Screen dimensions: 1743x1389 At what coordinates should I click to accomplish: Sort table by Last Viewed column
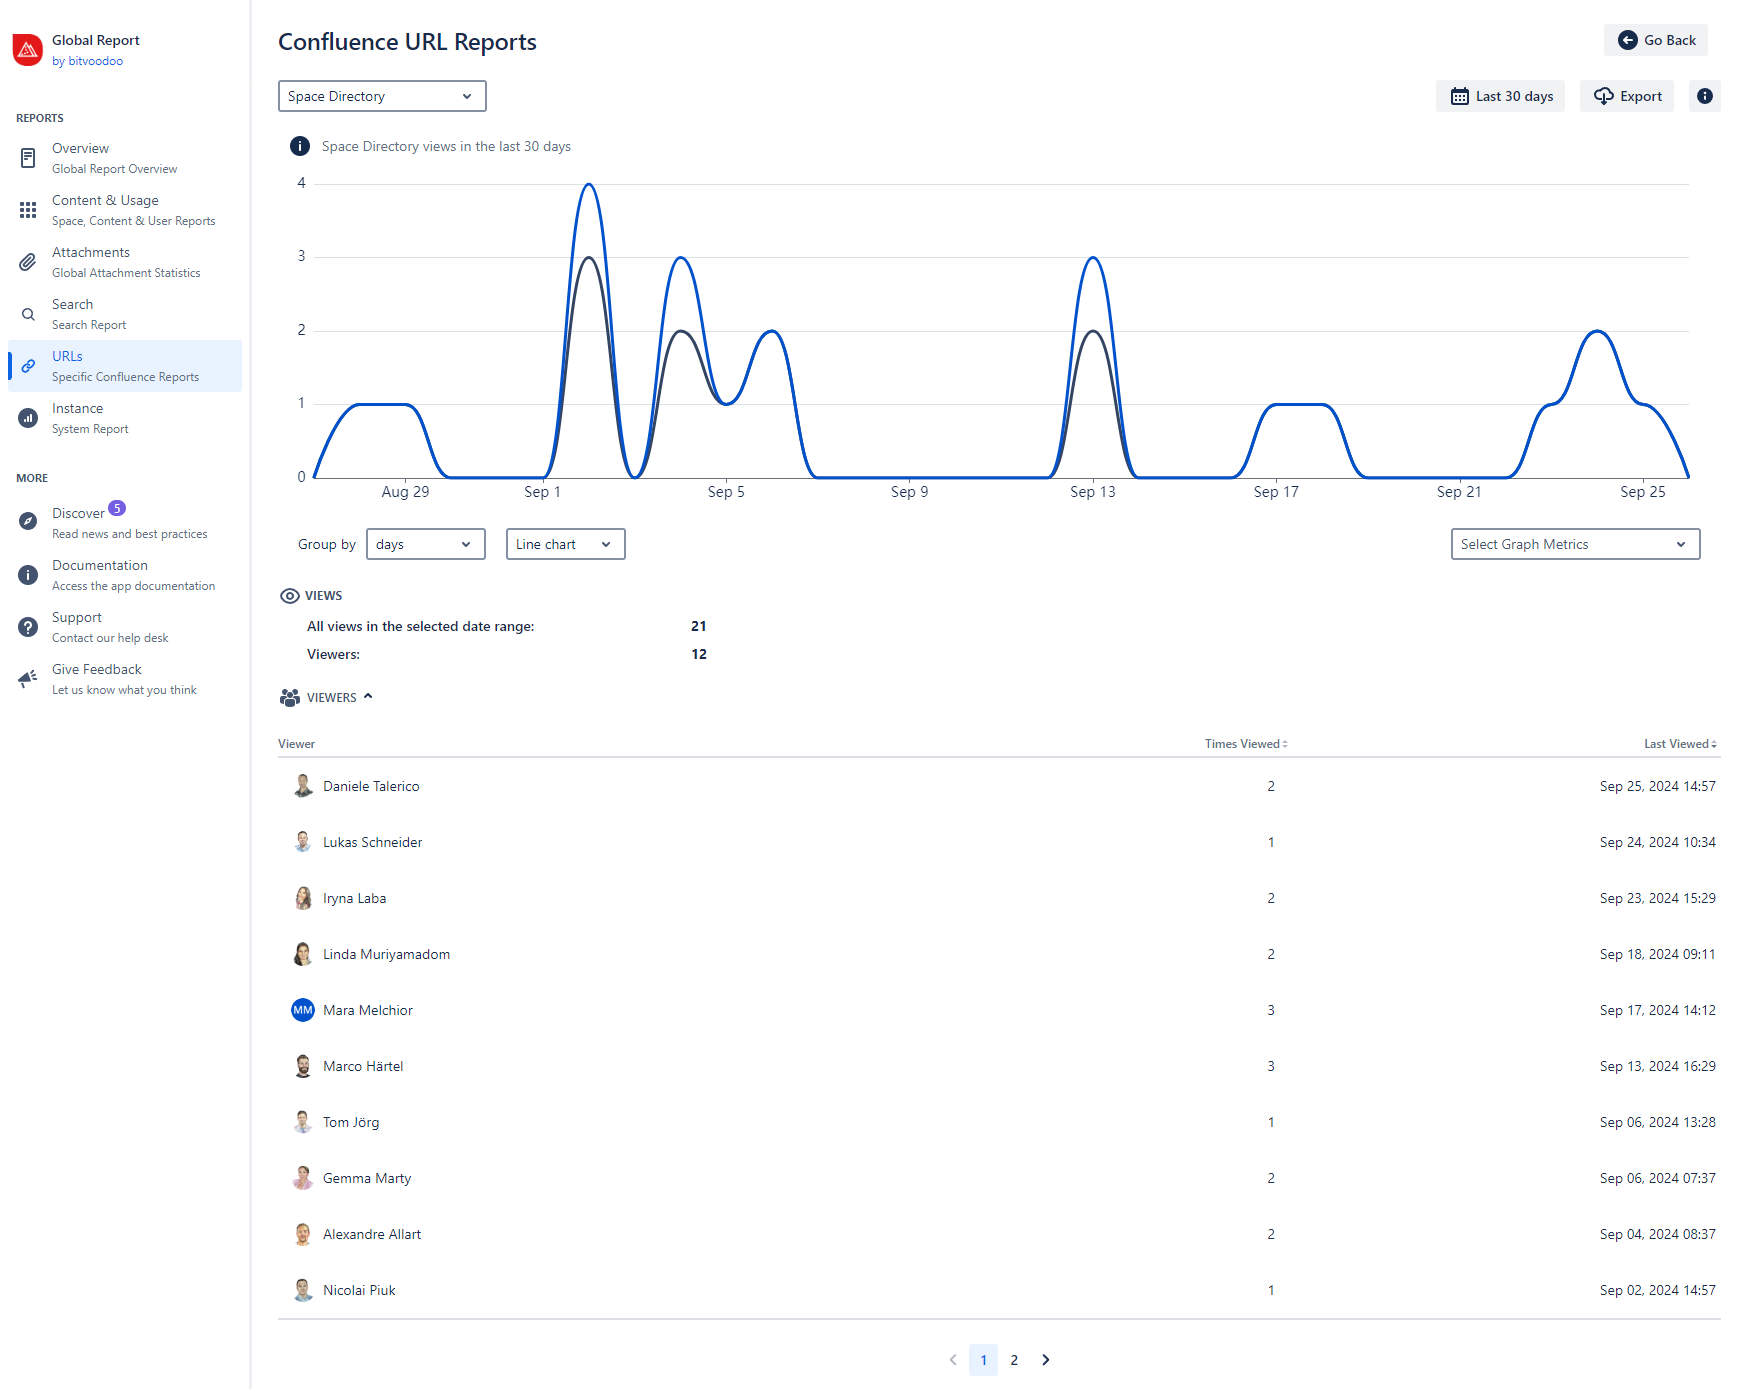tap(1679, 744)
